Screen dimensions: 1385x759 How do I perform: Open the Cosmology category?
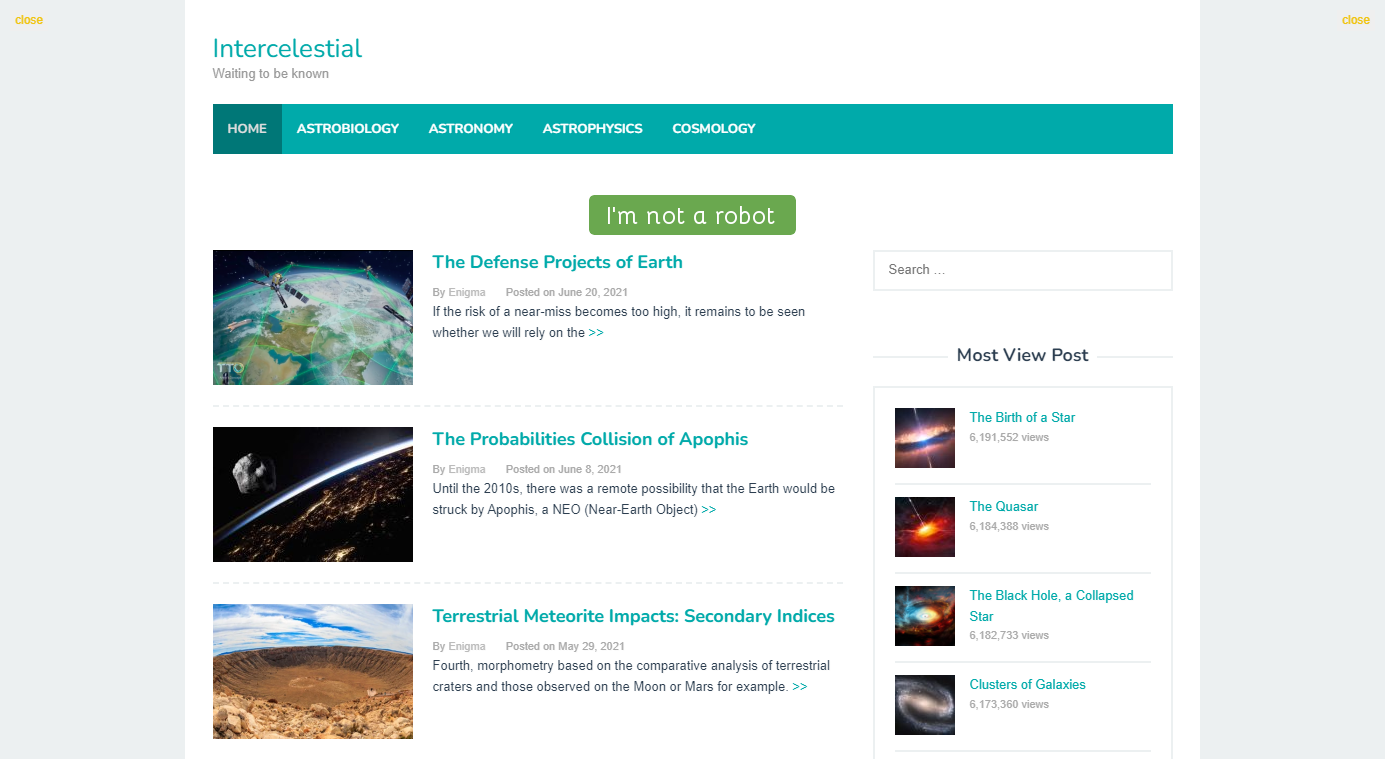click(x=714, y=129)
